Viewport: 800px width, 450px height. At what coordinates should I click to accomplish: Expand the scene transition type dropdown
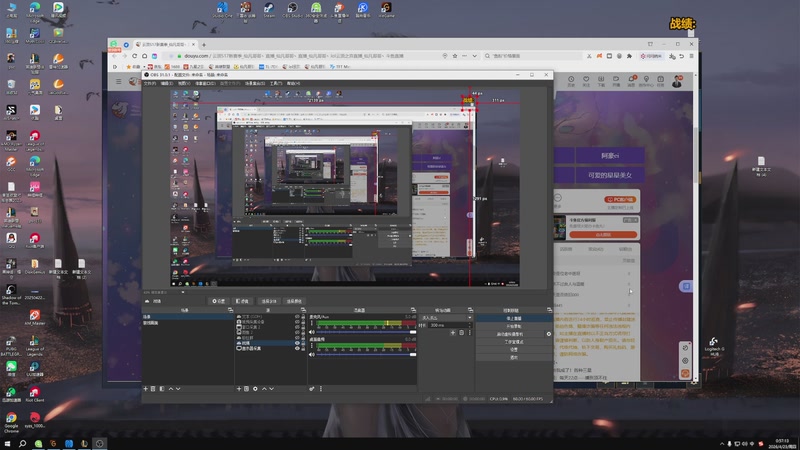pyautogui.click(x=446, y=318)
